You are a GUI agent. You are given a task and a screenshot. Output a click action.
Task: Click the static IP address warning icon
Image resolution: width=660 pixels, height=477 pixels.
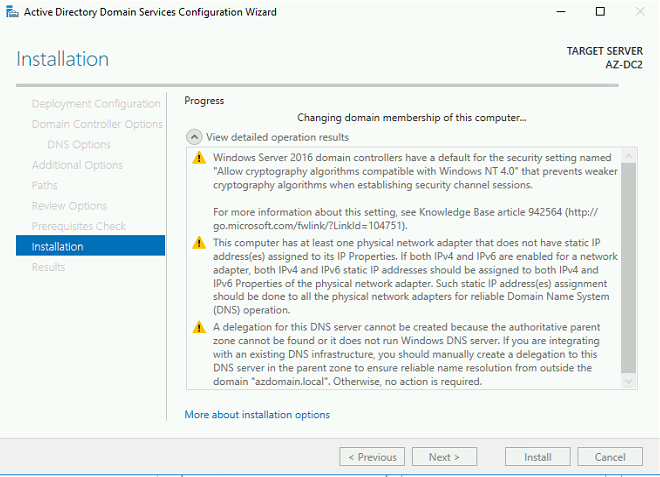point(199,243)
